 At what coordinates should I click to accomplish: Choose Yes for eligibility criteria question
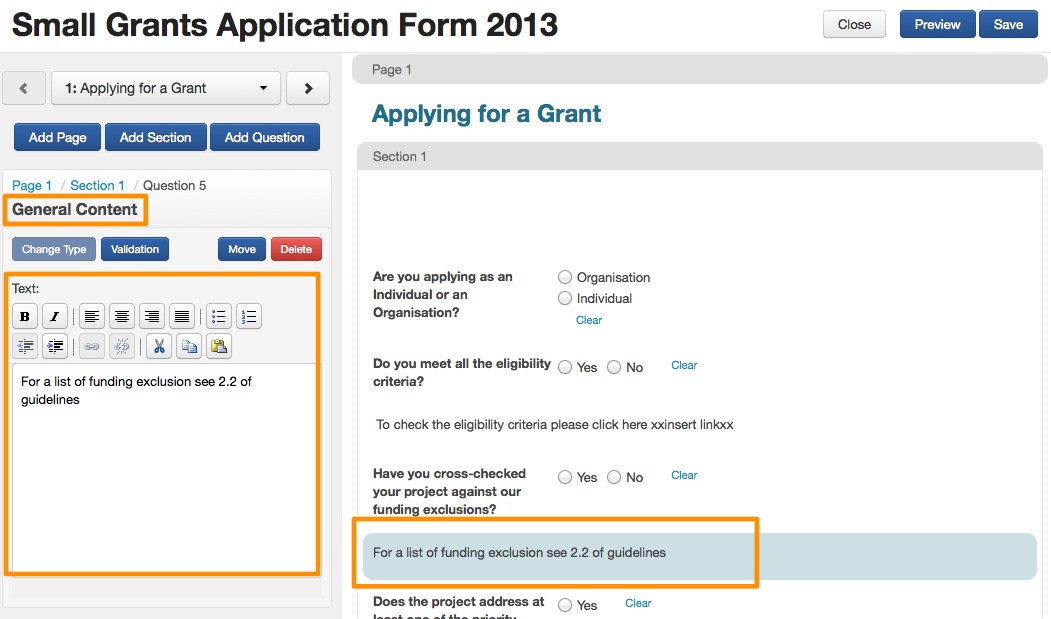[x=566, y=367]
